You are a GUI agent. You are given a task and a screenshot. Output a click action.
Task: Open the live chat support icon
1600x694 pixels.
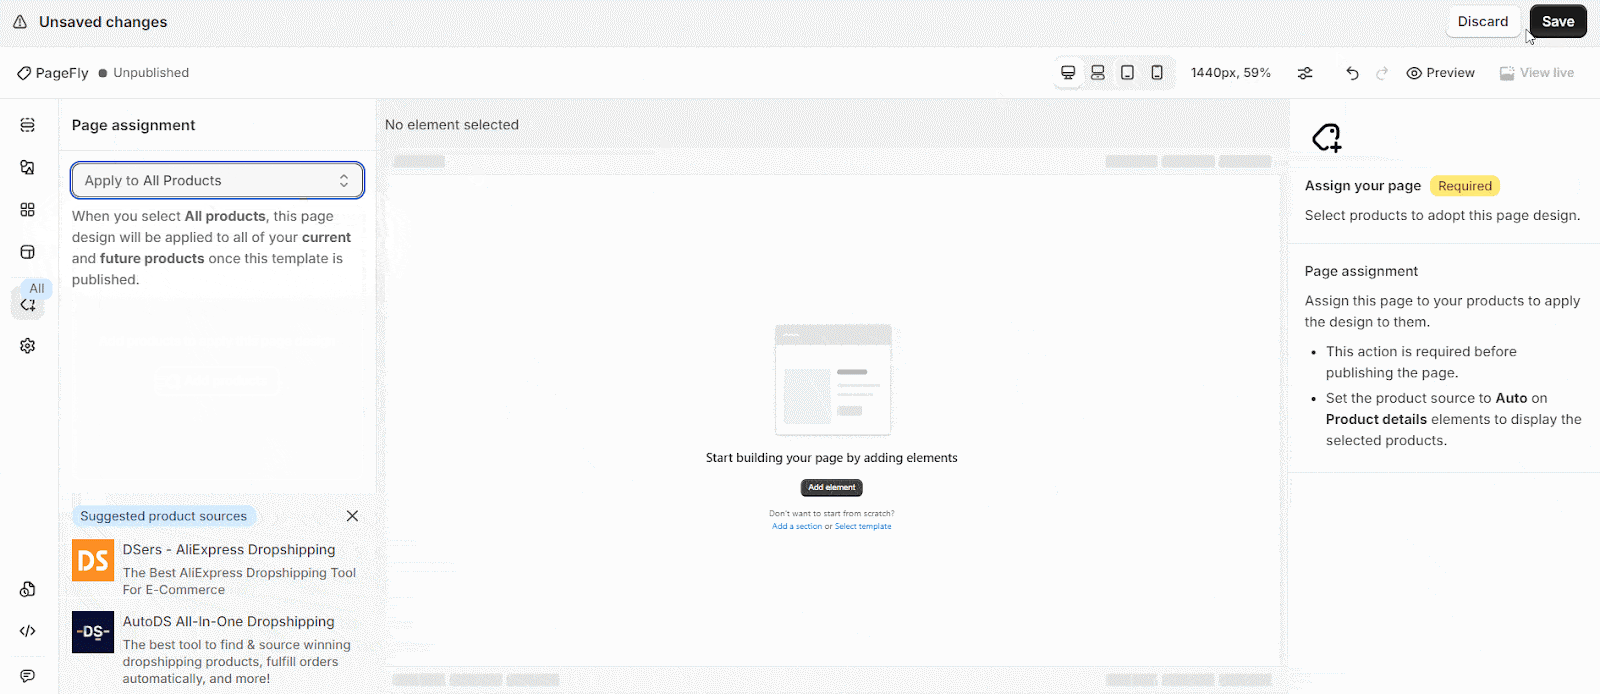coord(28,676)
